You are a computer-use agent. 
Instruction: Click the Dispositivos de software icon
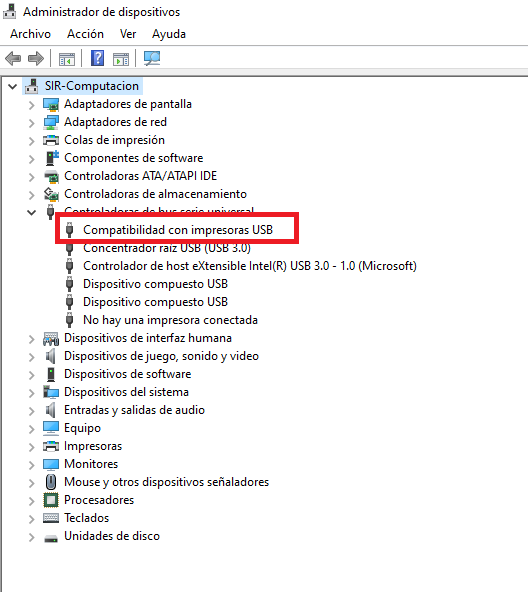(51, 374)
